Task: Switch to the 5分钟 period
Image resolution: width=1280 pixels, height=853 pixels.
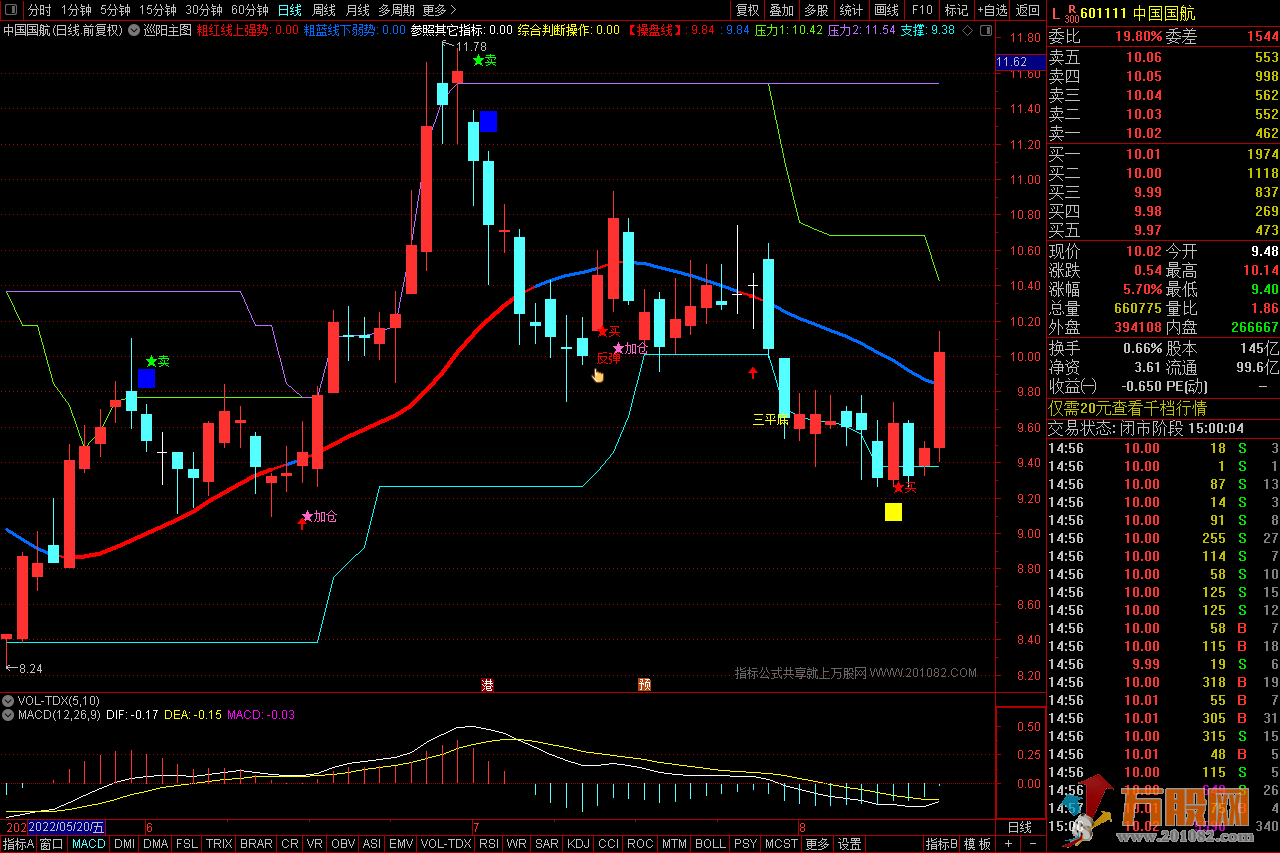Action: pos(115,10)
